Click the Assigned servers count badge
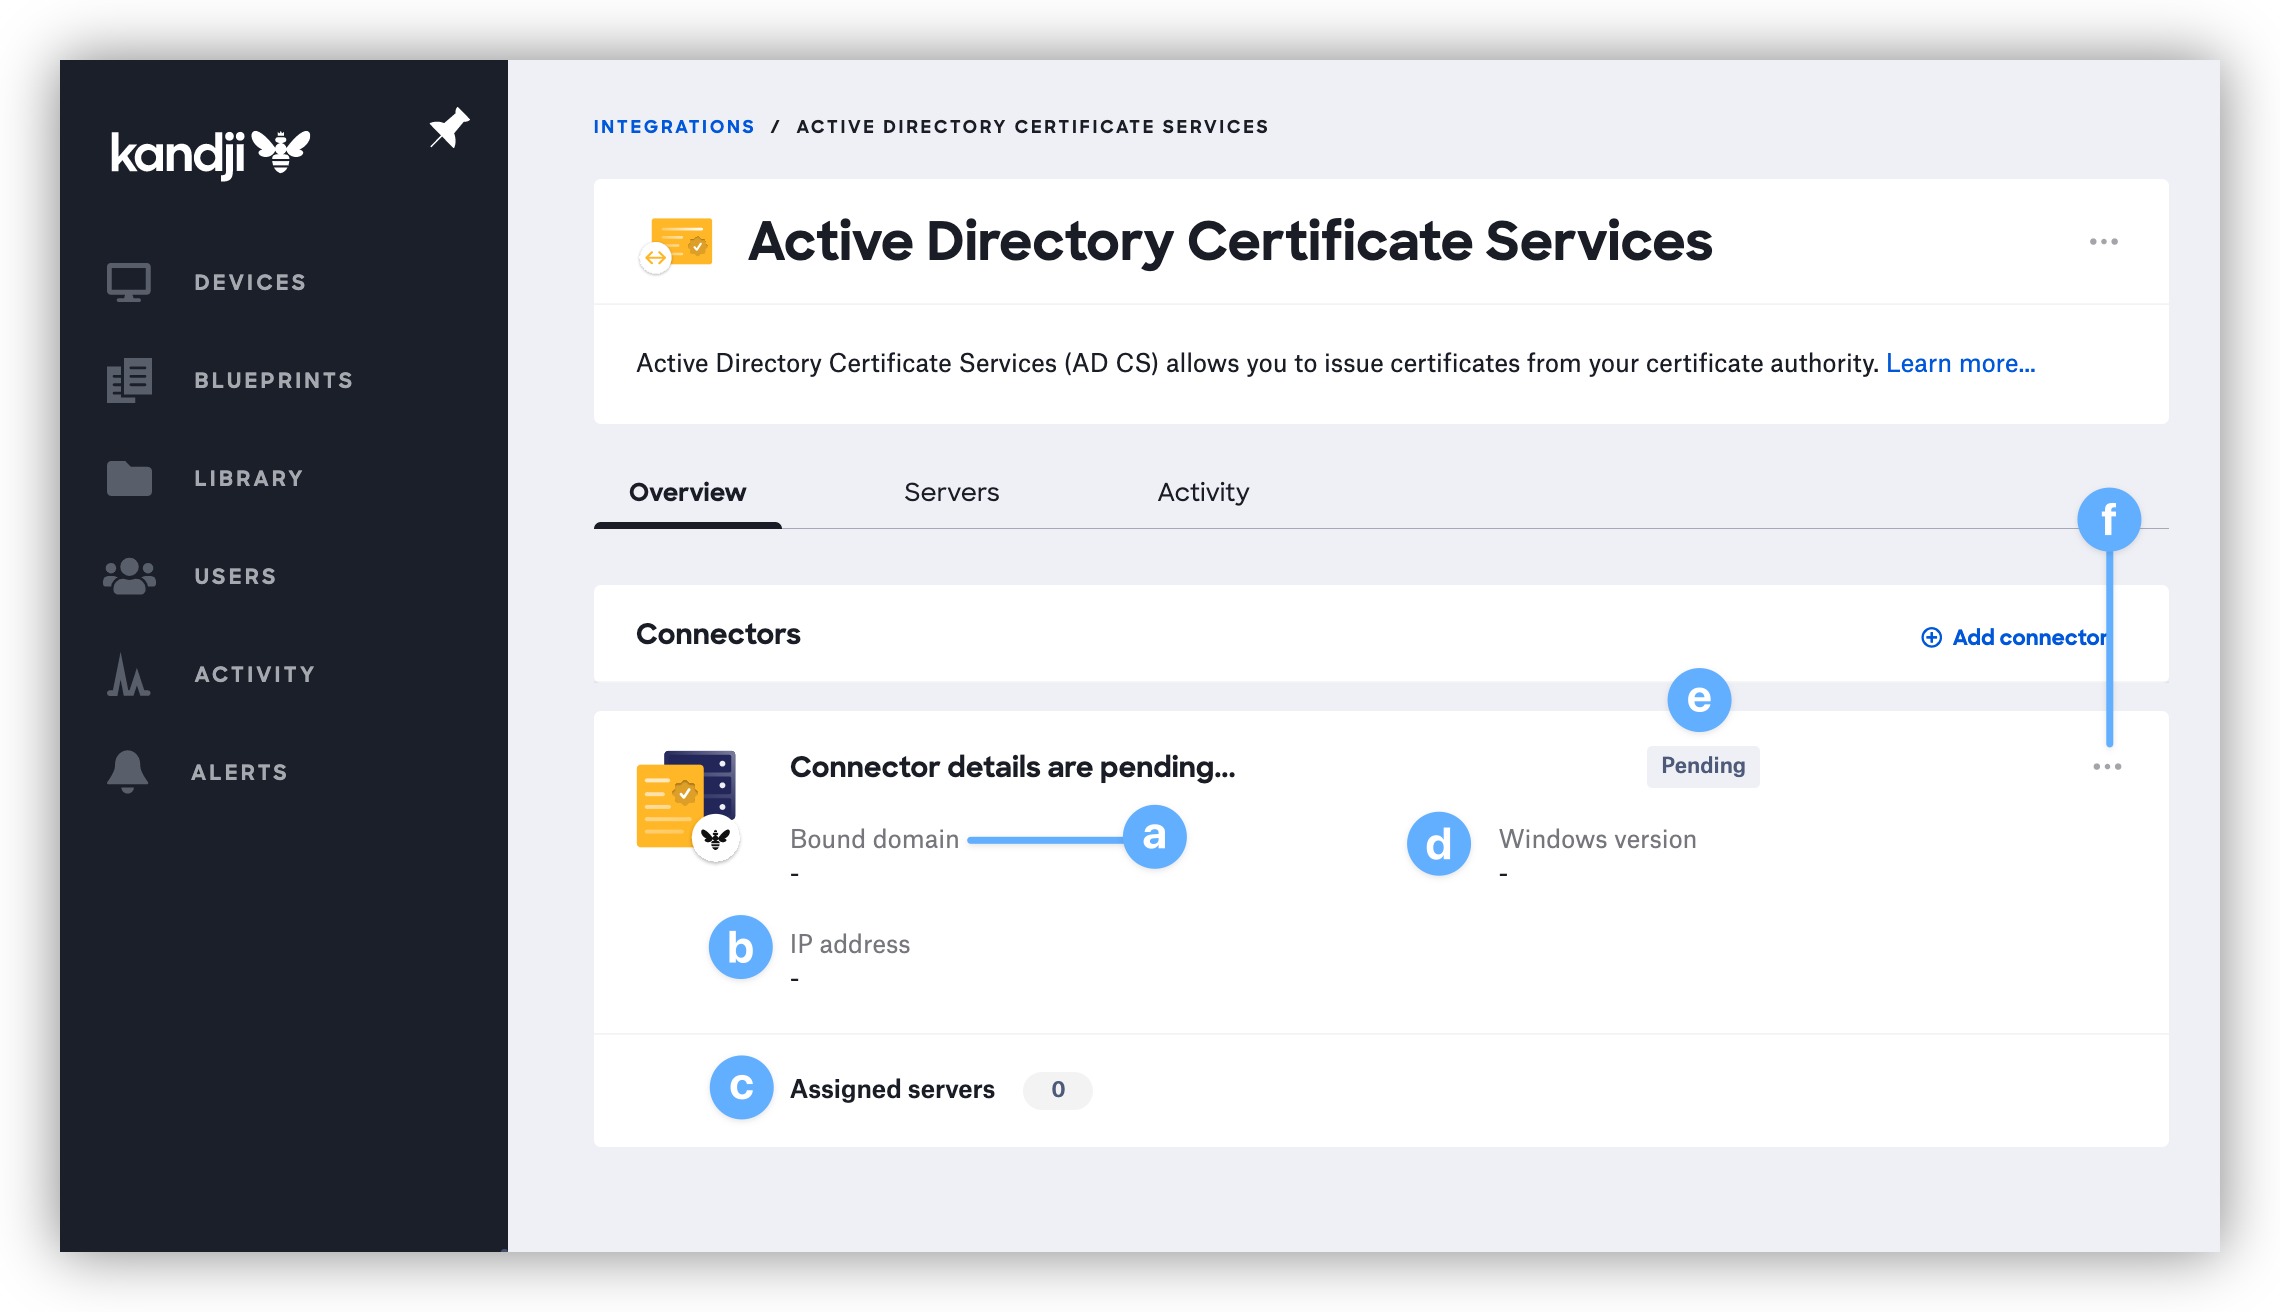 [1057, 1089]
